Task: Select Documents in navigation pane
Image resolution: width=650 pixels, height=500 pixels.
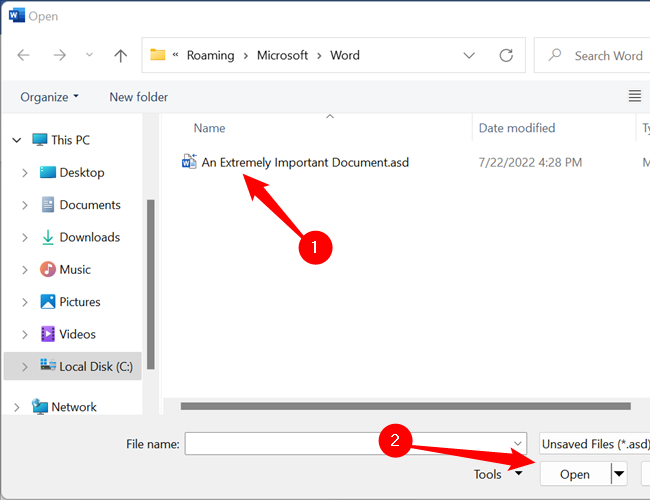Action: point(90,205)
